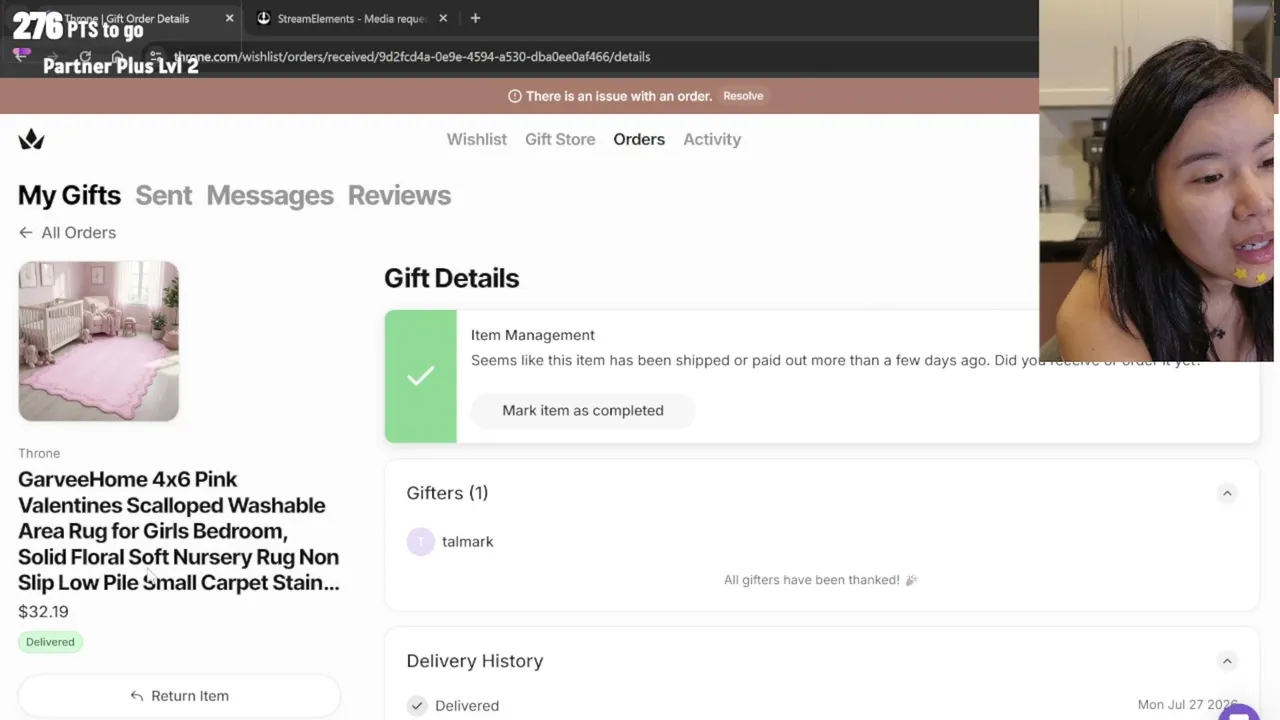
Task: Click the Item Management heading text
Action: (533, 335)
